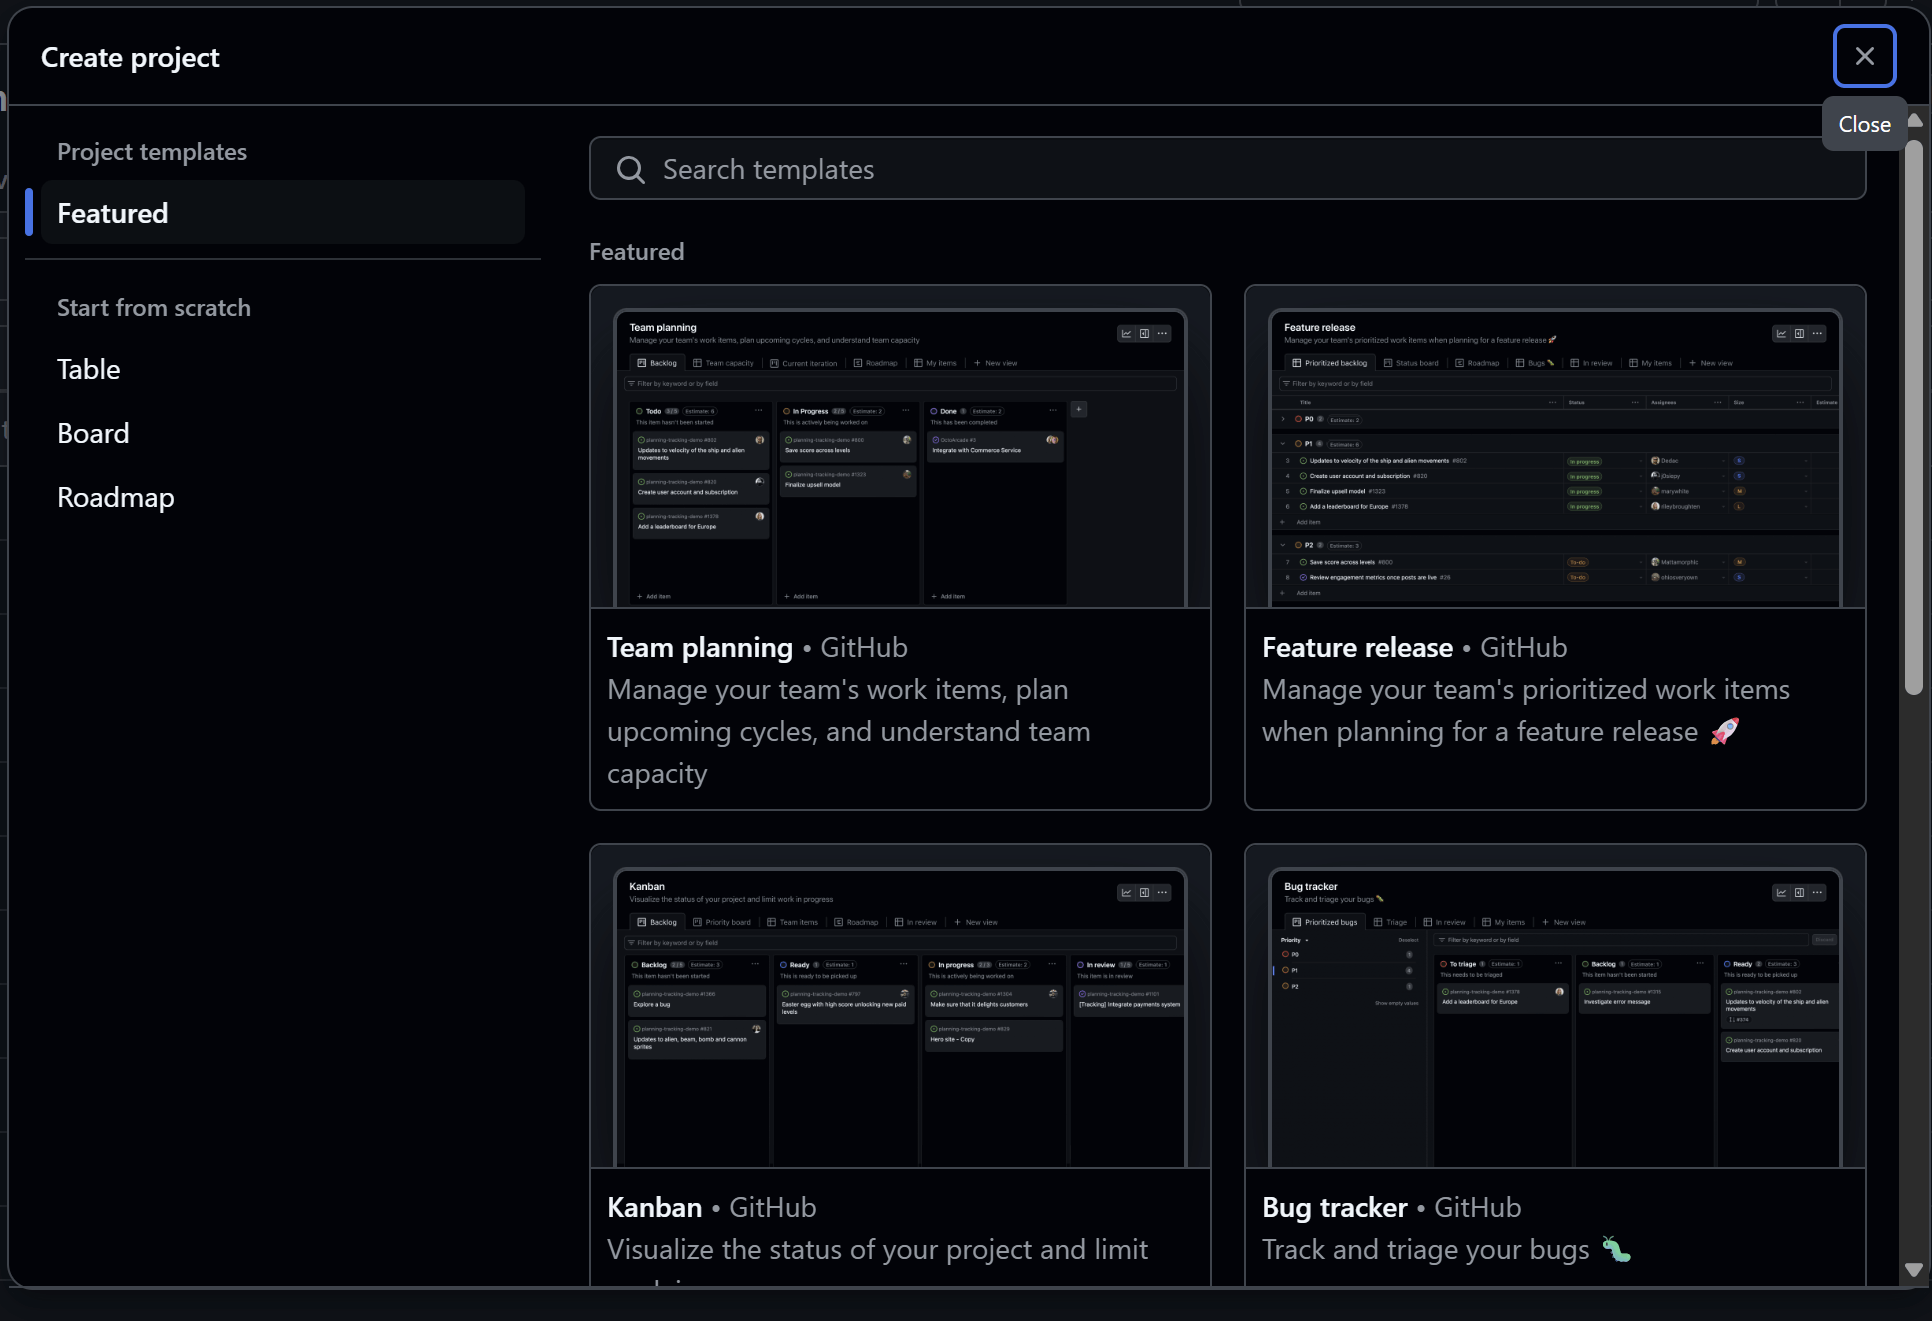This screenshot has width=1932, height=1321.
Task: Click the Search templates input field
Action: [1227, 169]
